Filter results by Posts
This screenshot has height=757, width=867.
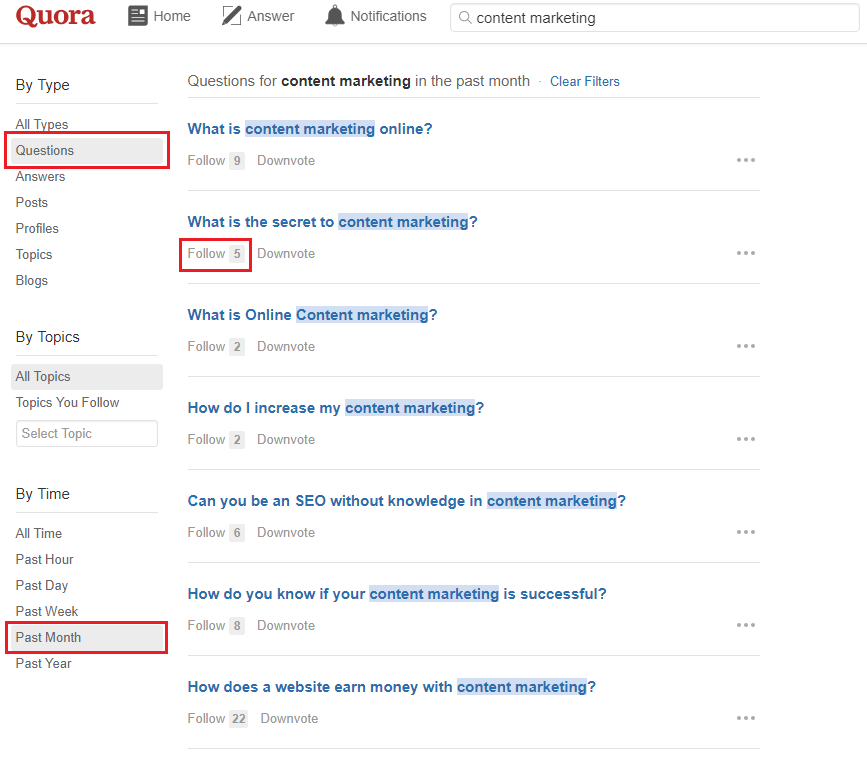pyautogui.click(x=32, y=202)
